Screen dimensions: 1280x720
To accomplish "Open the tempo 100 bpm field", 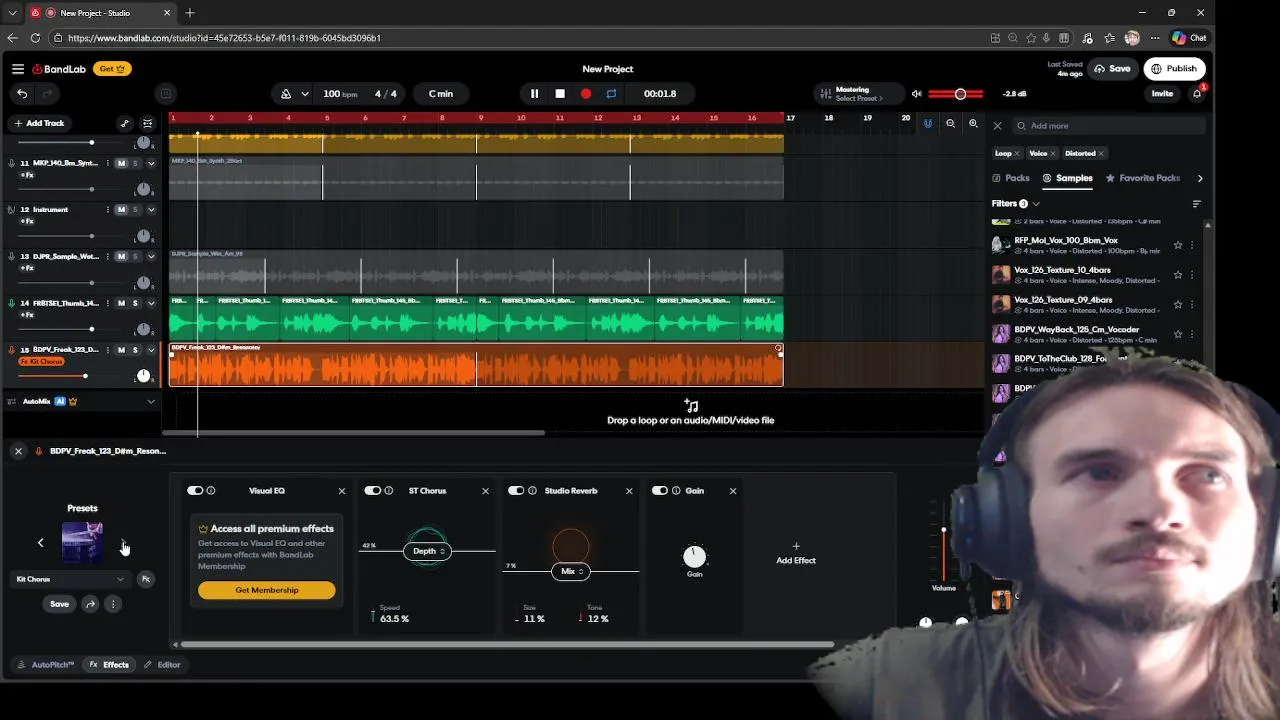I will [340, 94].
